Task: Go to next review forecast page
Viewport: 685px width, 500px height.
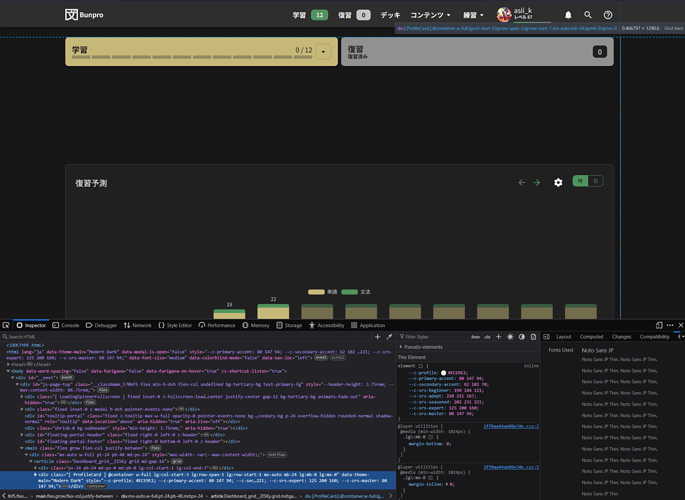Action: pos(537,183)
